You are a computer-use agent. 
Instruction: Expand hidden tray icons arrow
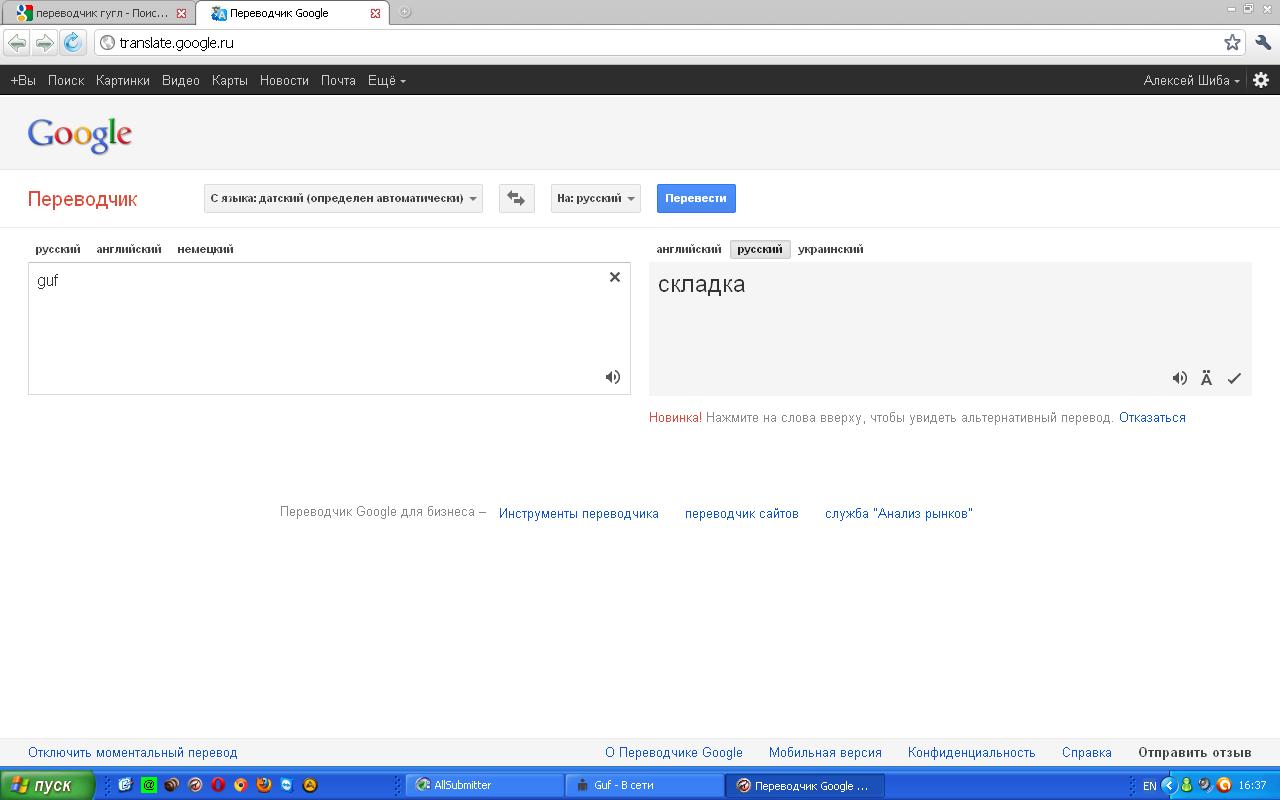pyautogui.click(x=1168, y=785)
